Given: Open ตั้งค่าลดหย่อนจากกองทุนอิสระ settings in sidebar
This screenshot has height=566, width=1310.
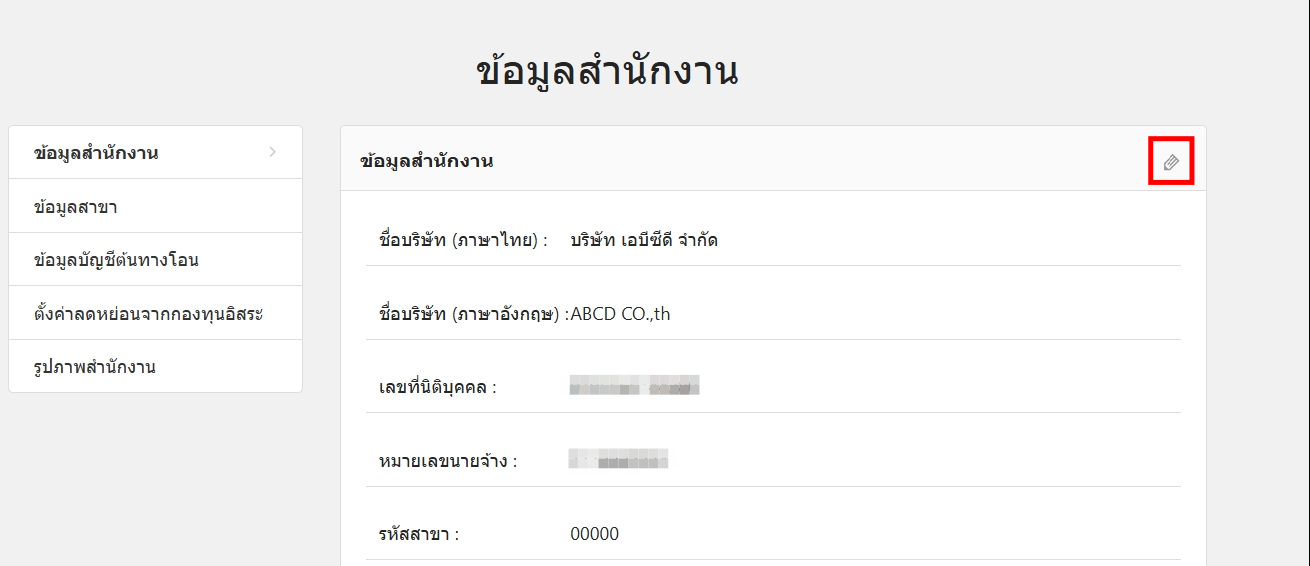Looking at the screenshot, I should [148, 314].
